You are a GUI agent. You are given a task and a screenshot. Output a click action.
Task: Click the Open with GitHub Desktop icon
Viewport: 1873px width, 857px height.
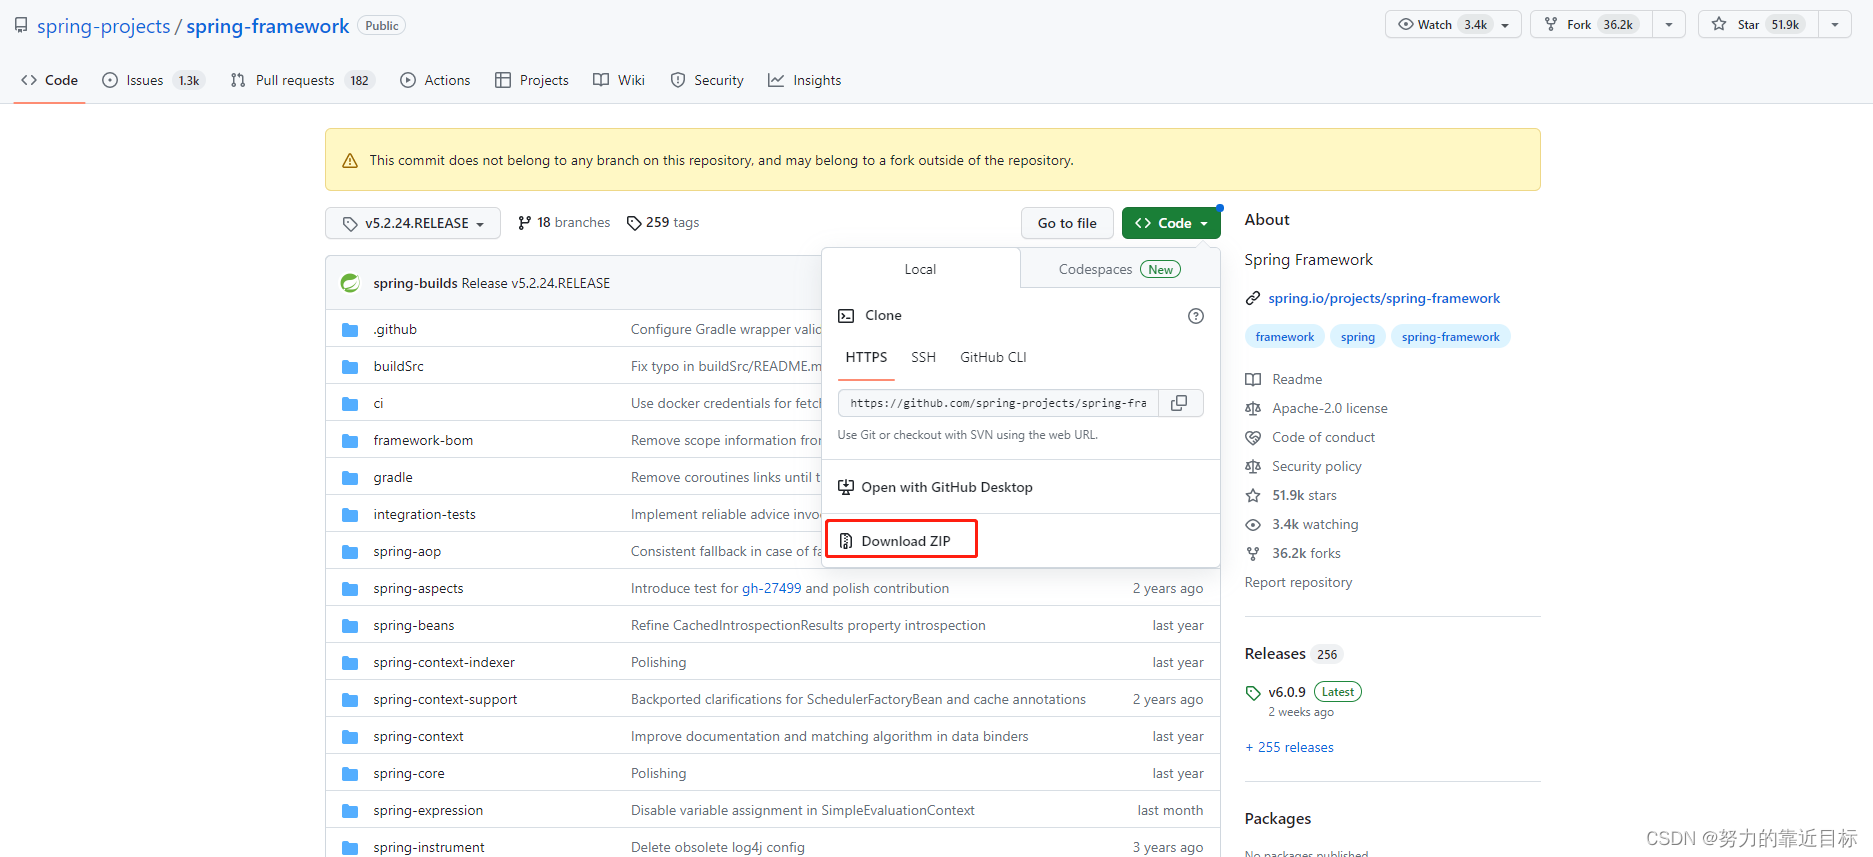(846, 487)
